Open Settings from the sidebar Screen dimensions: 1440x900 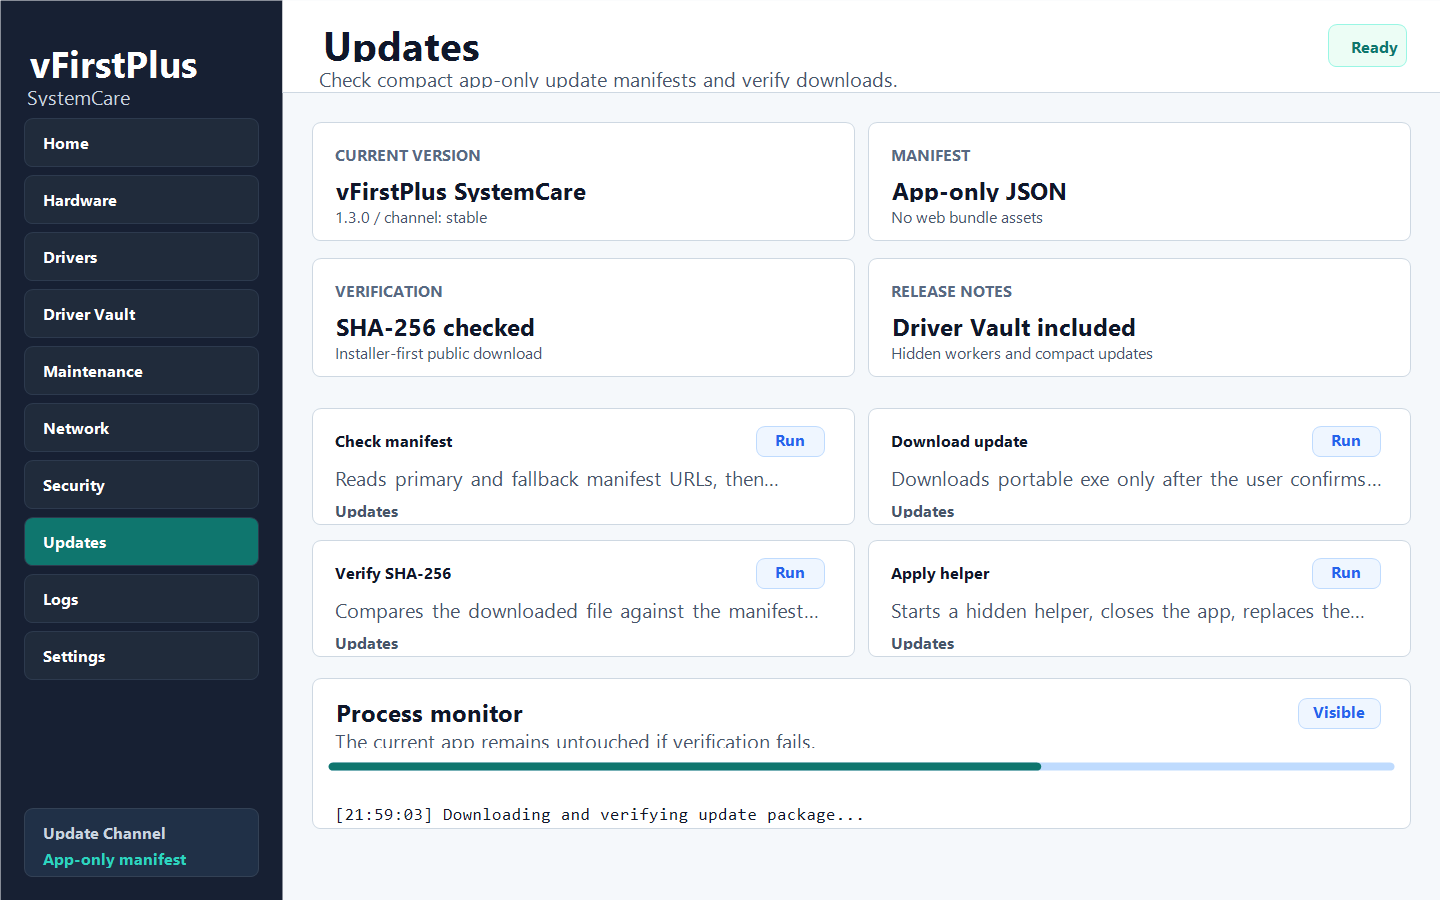(141, 656)
